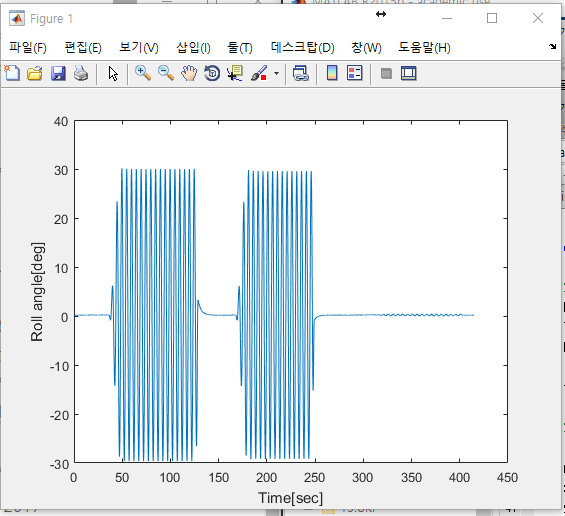Open the 삽입(I) menu
This screenshot has width=565, height=516.
(193, 48)
